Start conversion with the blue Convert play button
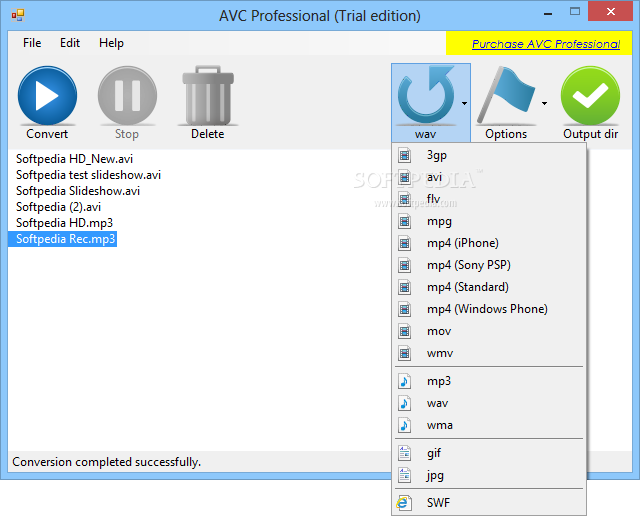The height and width of the screenshot is (516, 640). coord(47,96)
